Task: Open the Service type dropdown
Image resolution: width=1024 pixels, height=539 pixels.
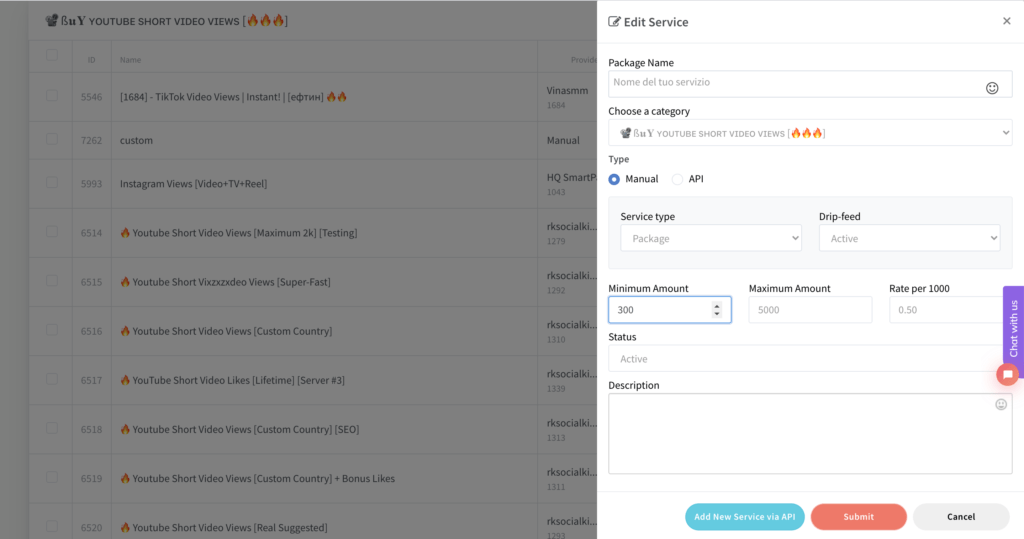Action: click(710, 238)
